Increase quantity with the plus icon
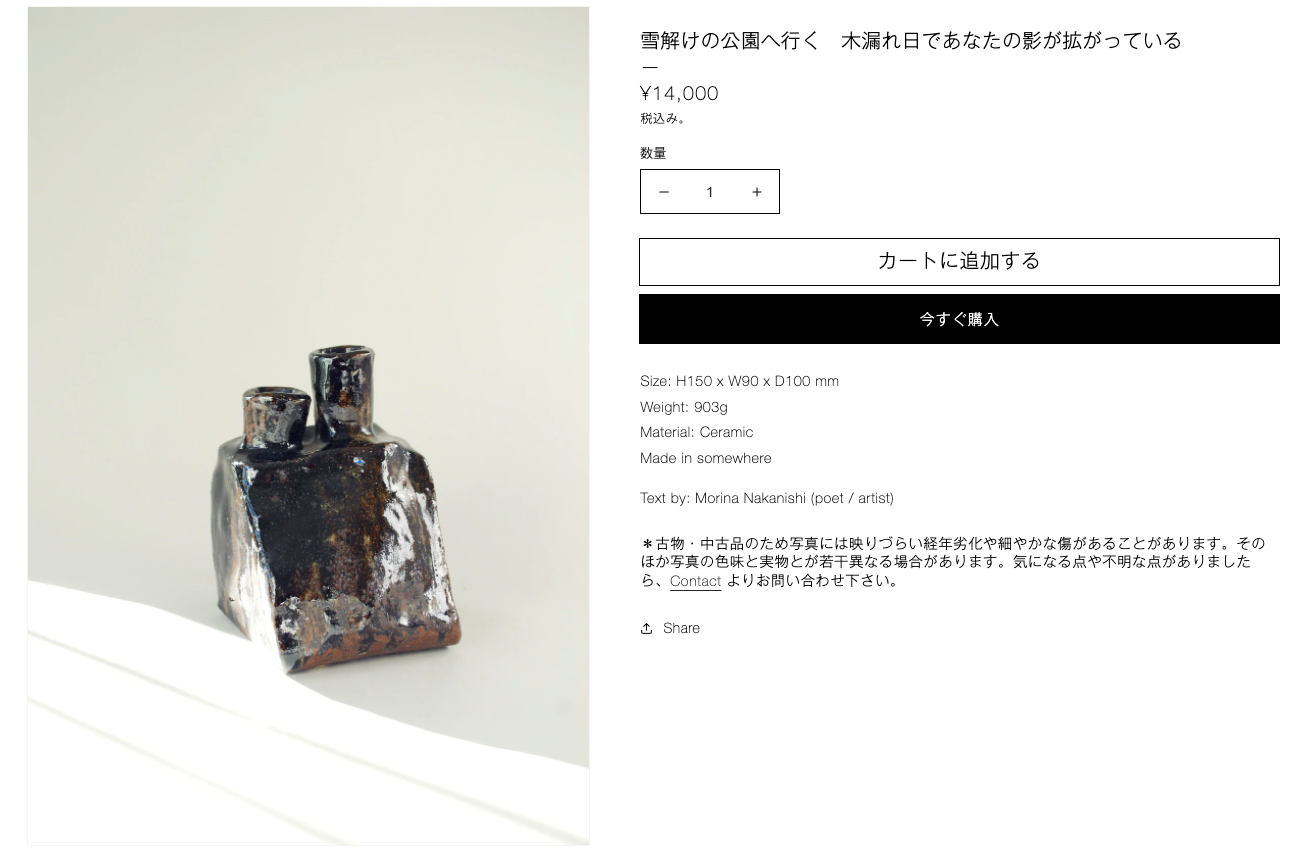The height and width of the screenshot is (853, 1314). point(757,192)
